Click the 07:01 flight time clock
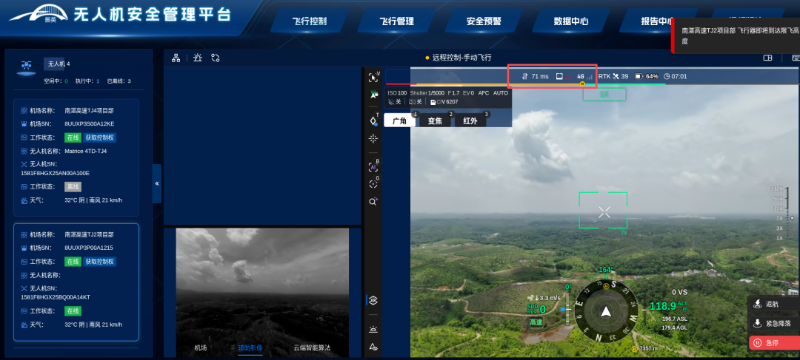 [x=676, y=76]
